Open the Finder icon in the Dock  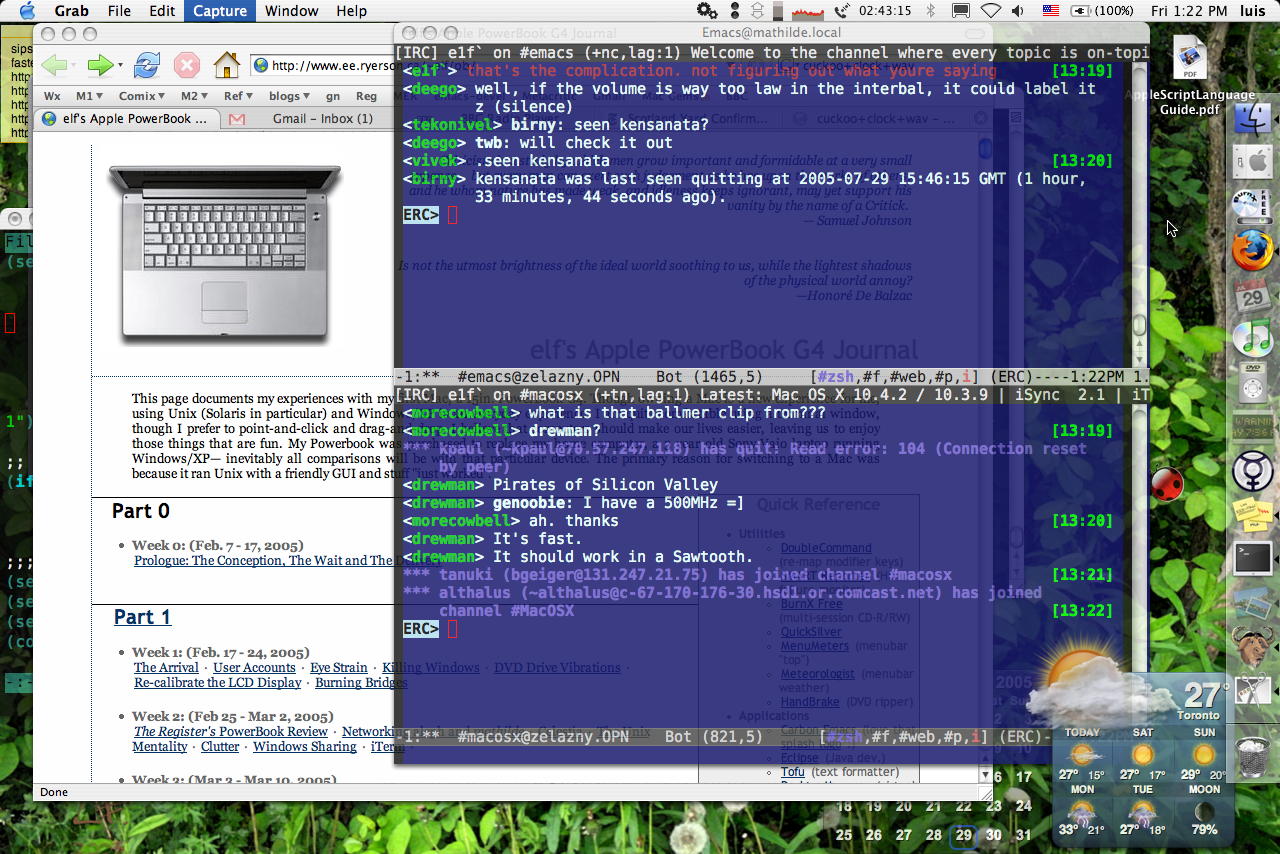tap(1252, 120)
